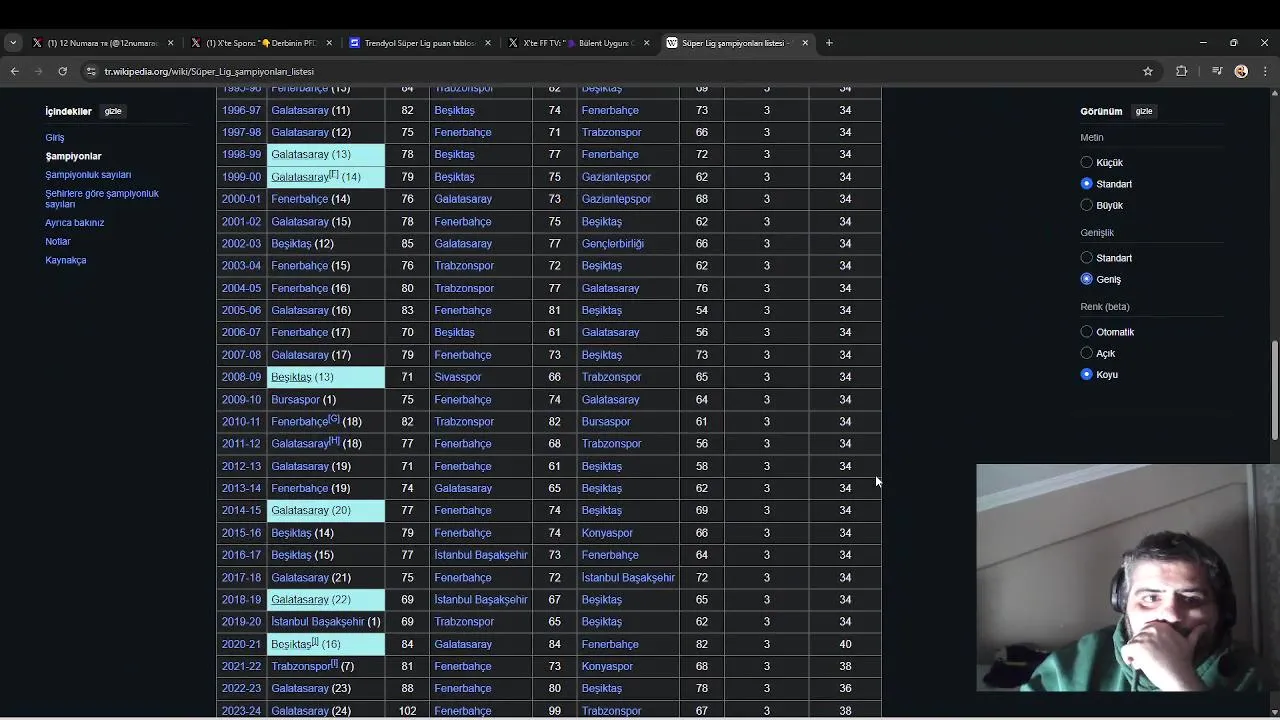Close the X'te Spons tab

pos(329,43)
